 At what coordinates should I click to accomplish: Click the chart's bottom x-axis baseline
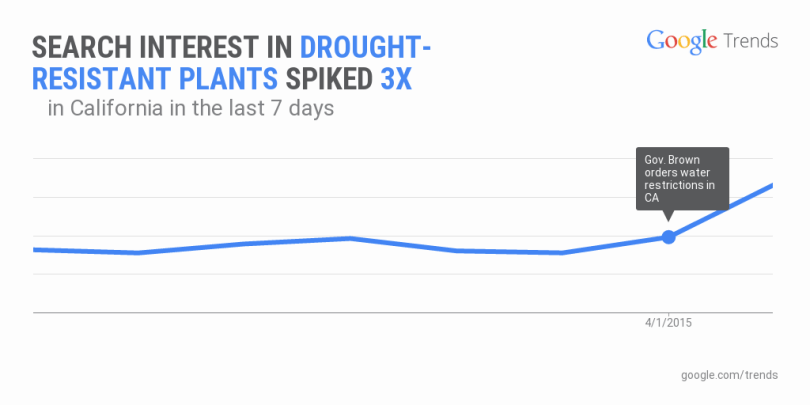pyautogui.click(x=400, y=312)
